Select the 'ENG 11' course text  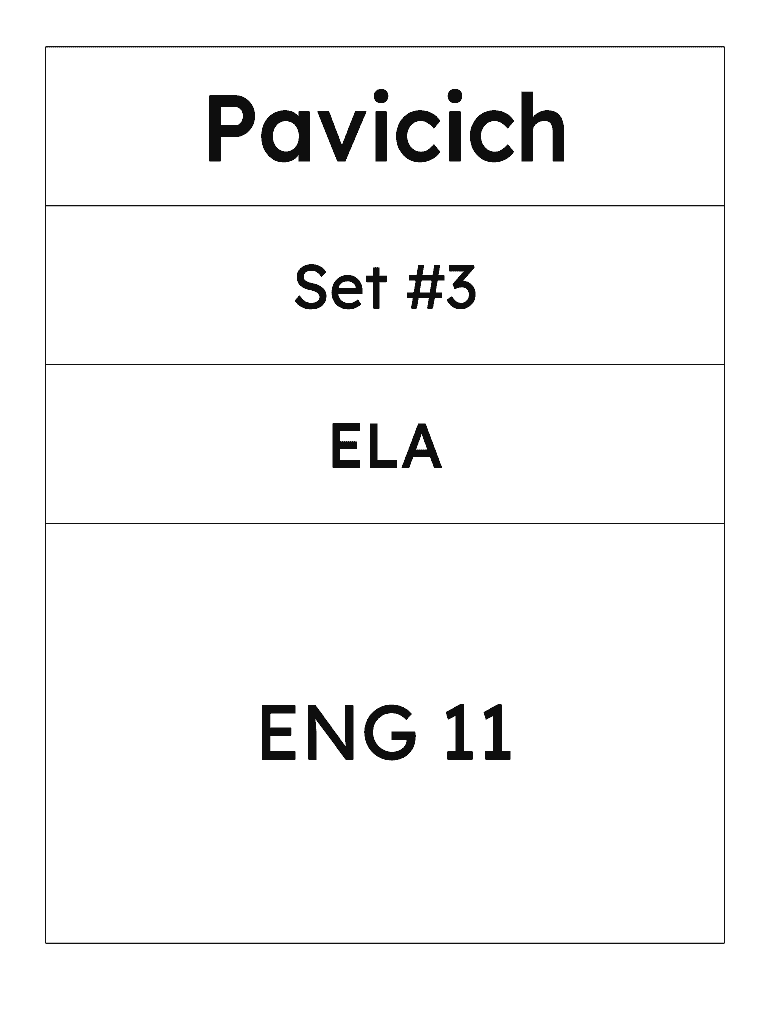[x=385, y=733]
